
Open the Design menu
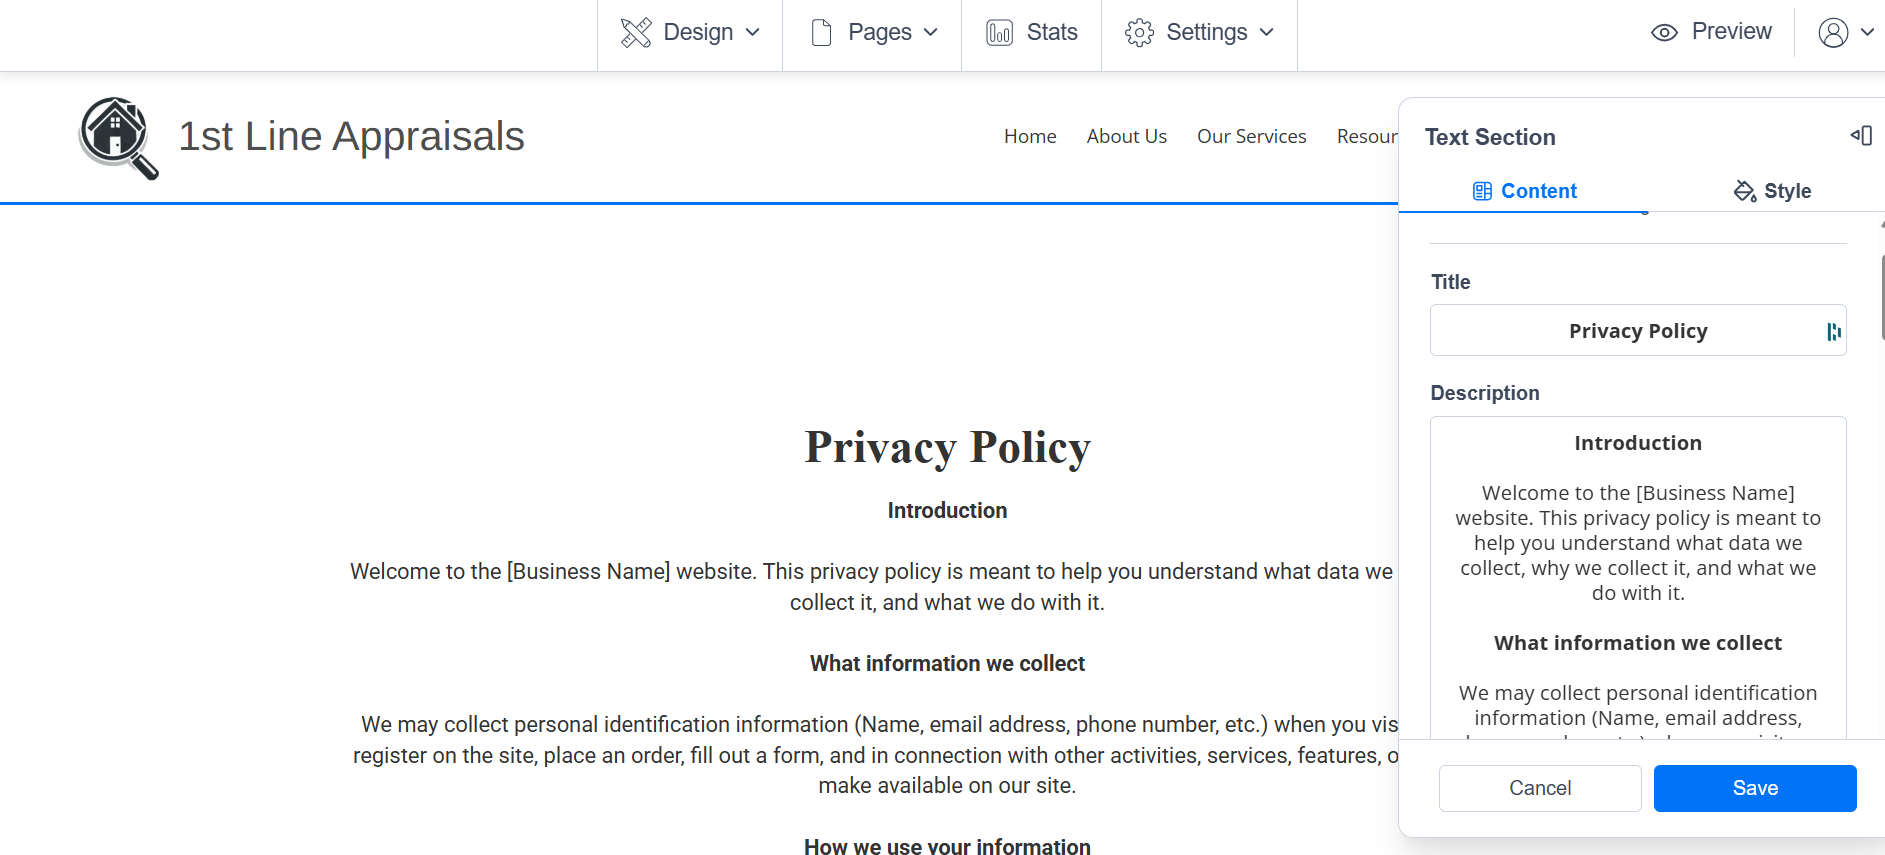(x=690, y=33)
